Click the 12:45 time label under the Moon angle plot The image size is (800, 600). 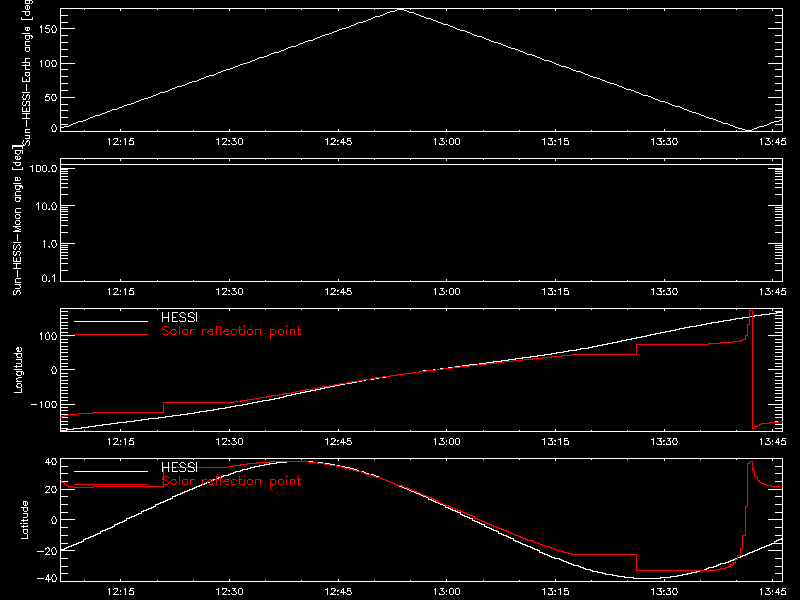[338, 292]
